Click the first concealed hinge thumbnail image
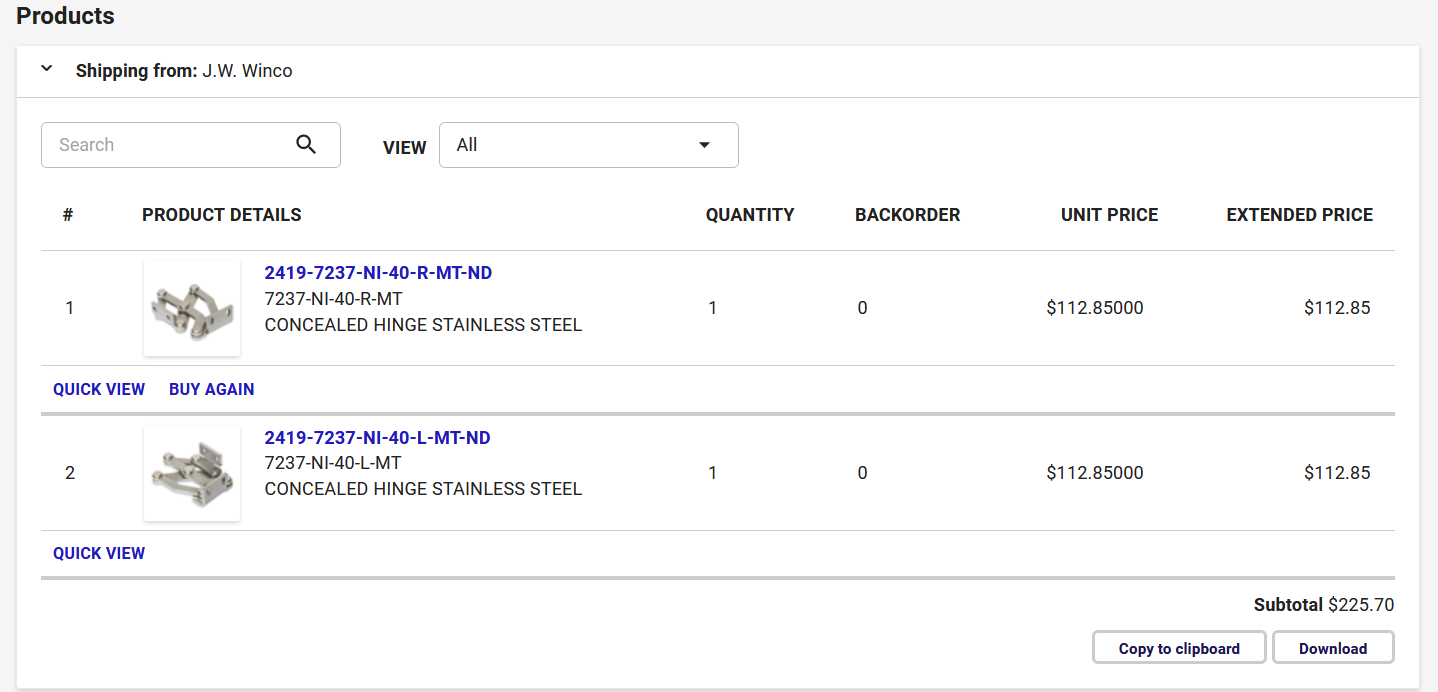The height and width of the screenshot is (692, 1438). 192,308
